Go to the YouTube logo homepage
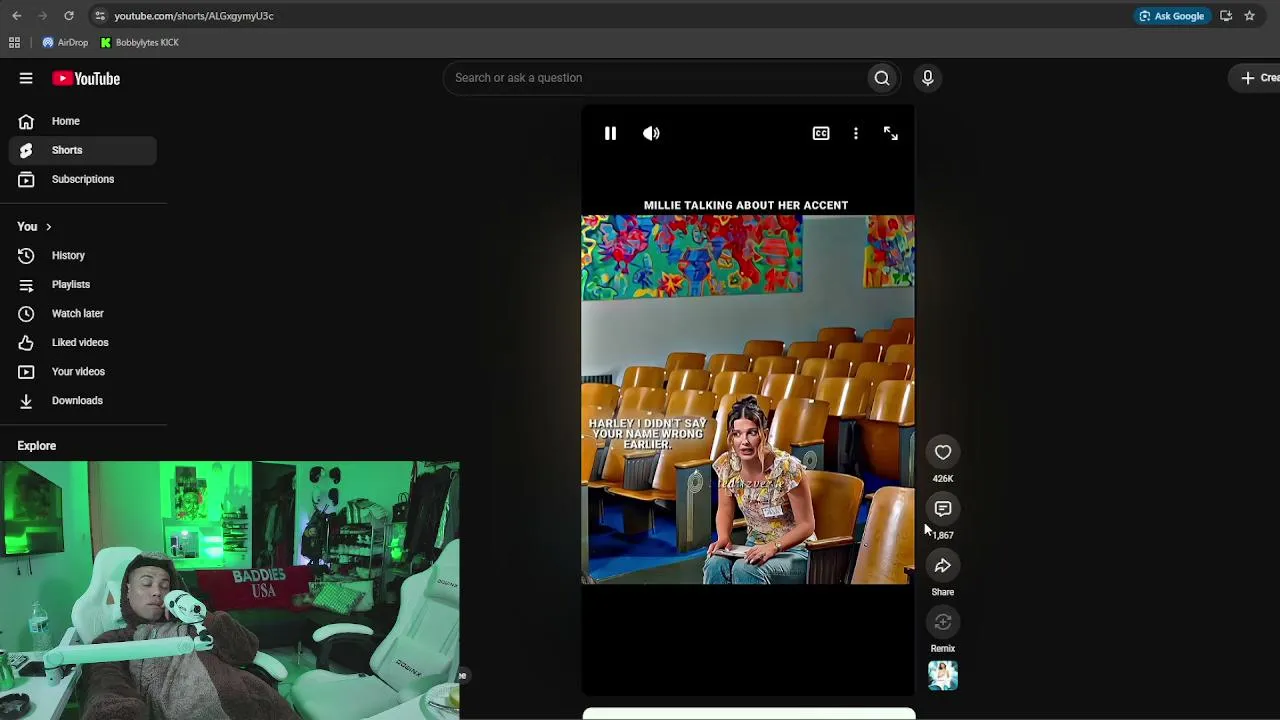The width and height of the screenshot is (1280, 720). 86,78
